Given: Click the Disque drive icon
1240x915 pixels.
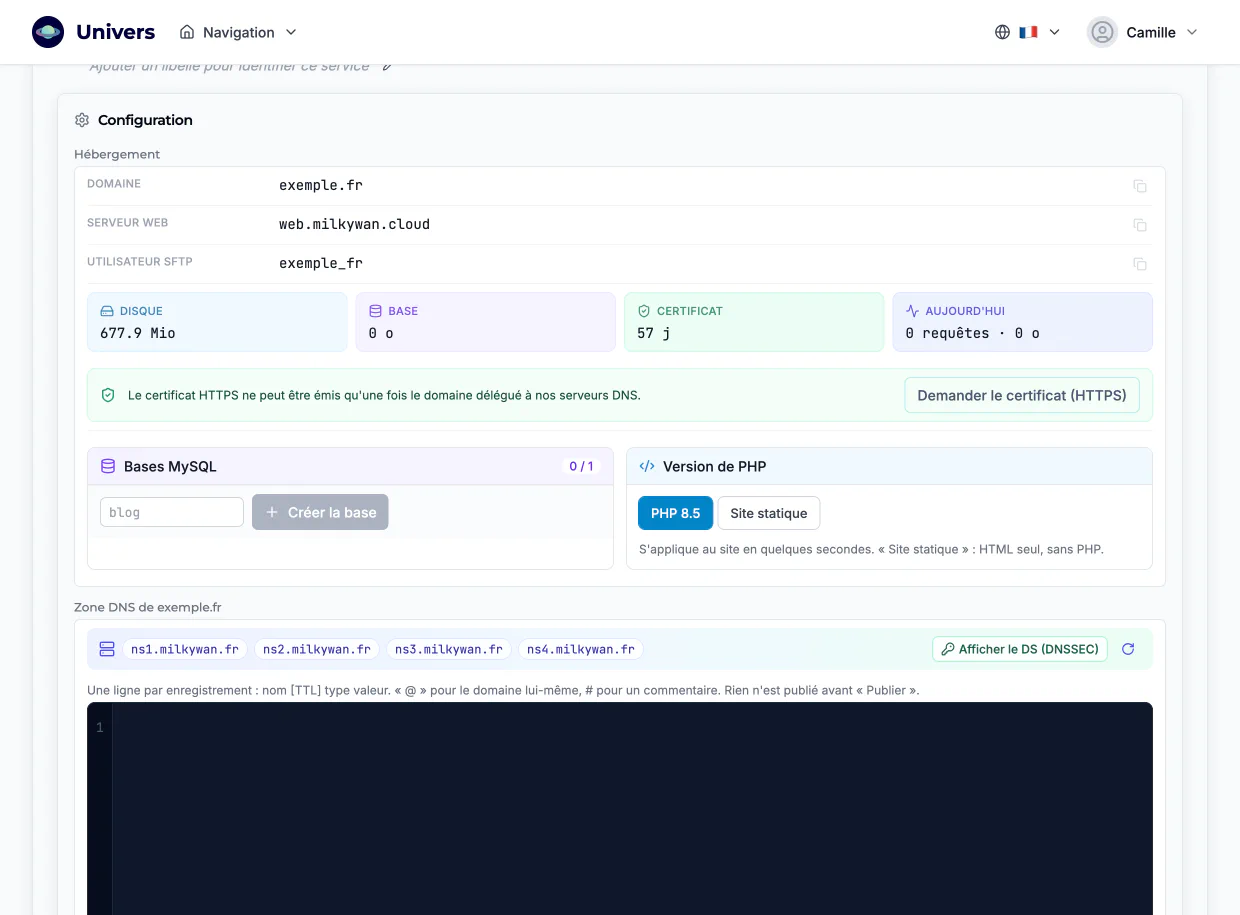Looking at the screenshot, I should (107, 311).
